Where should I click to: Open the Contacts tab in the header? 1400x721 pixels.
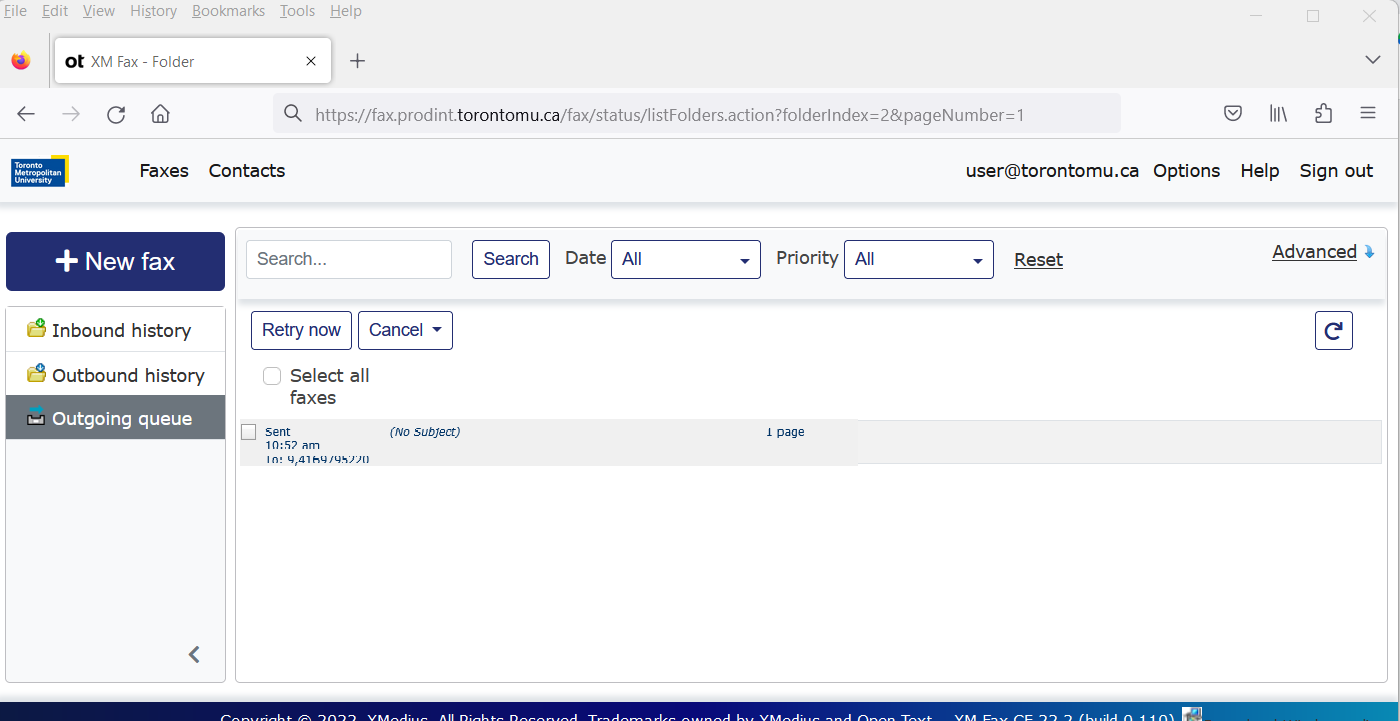(247, 171)
